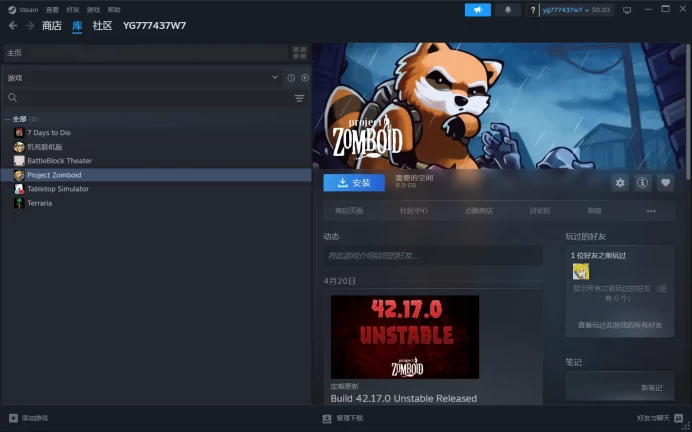Viewport: 692px width, 432px height.
Task: Click activity post input for friends
Action: tap(433, 255)
